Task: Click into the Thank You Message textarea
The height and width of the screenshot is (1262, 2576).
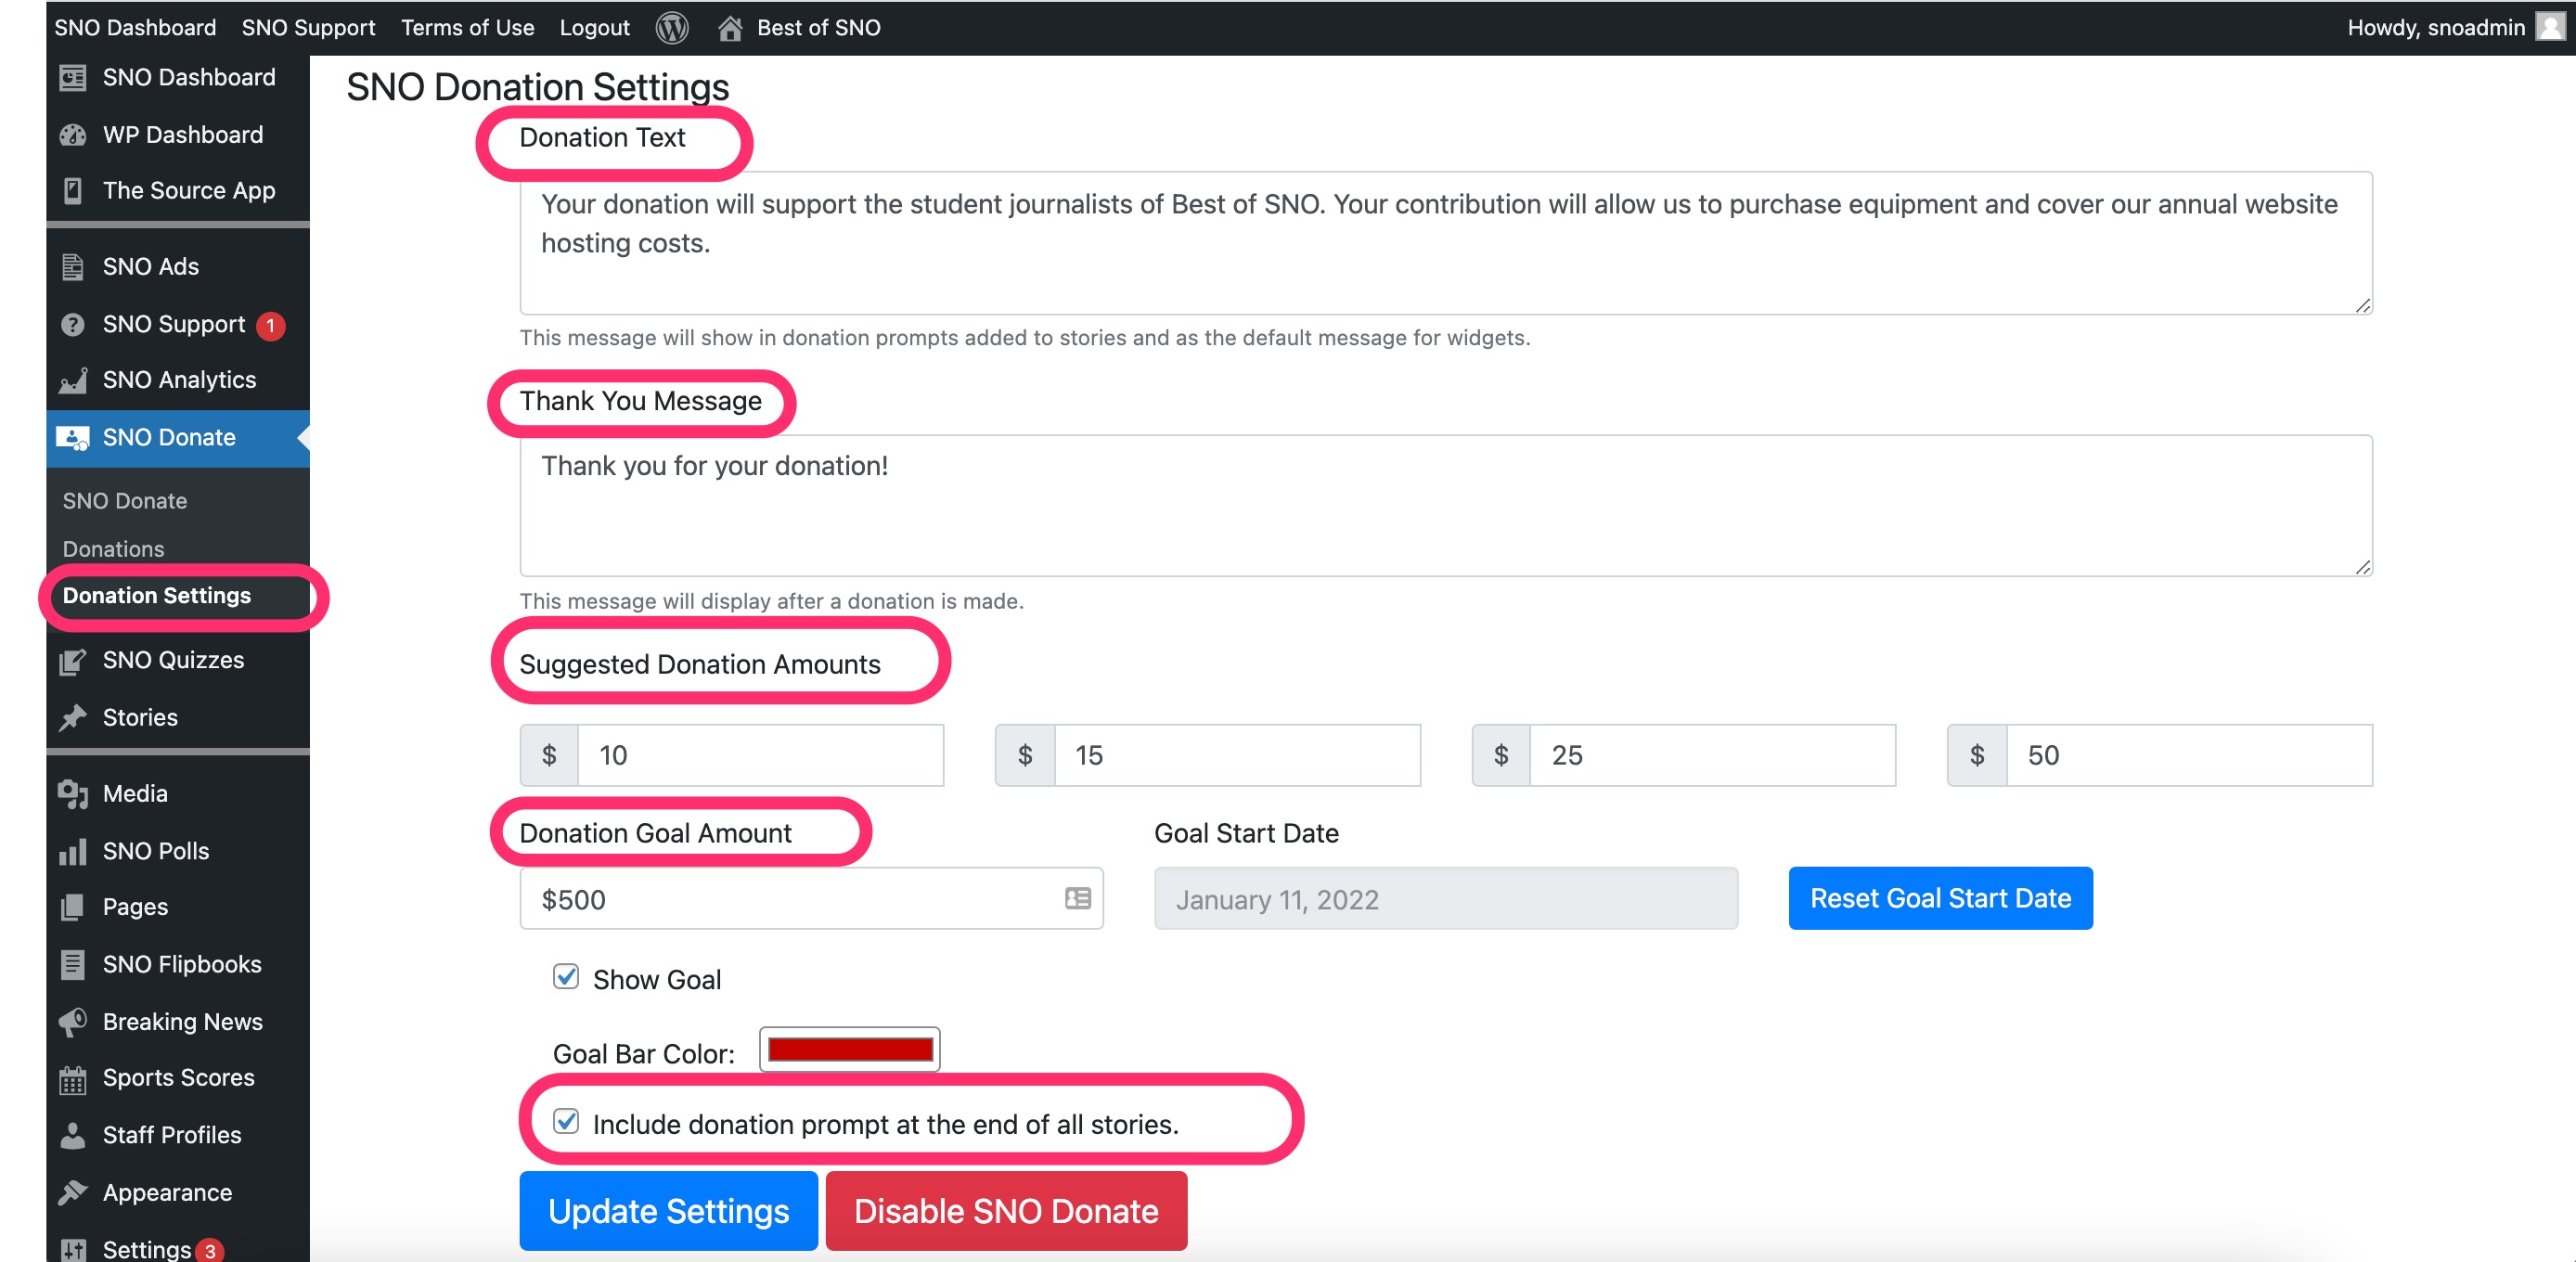Action: 1446,506
